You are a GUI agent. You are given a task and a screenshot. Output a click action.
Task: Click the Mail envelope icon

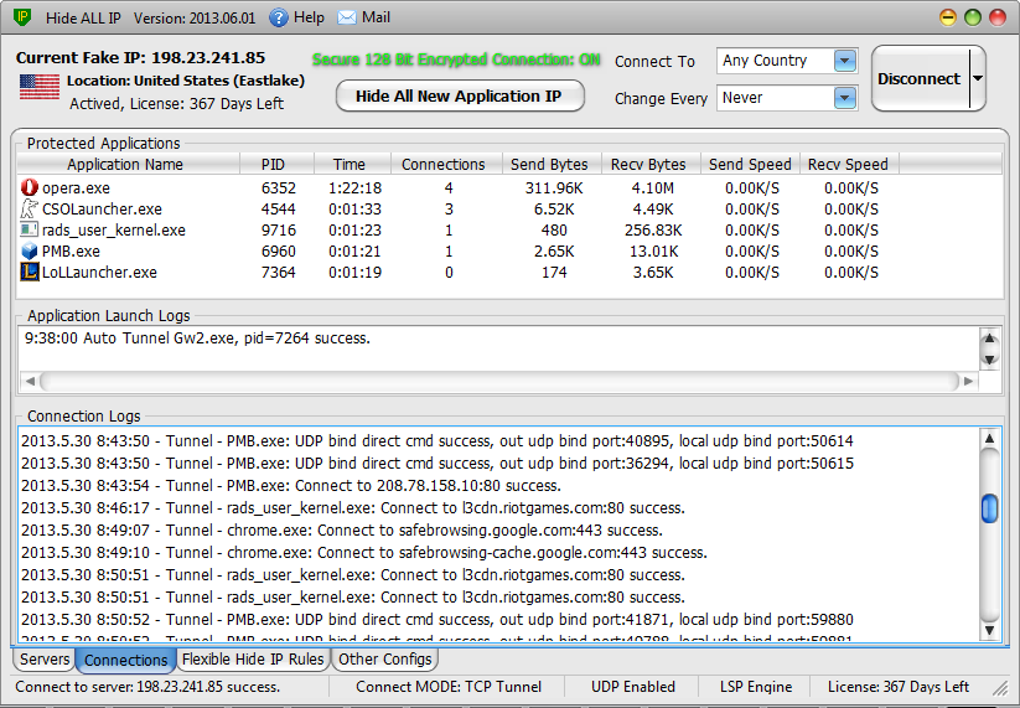tap(347, 18)
